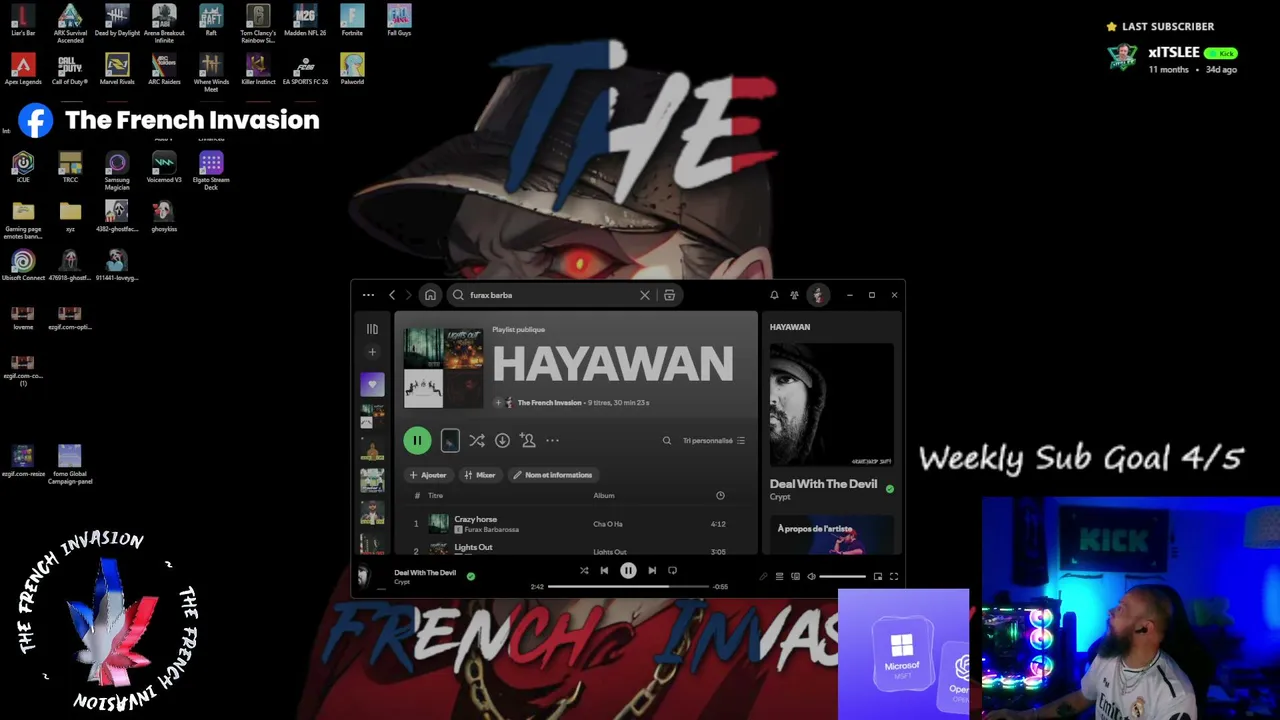This screenshot has height=720, width=1280.
Task: Toggle the saved checkmark beside the right panel title
Action: coord(890,489)
